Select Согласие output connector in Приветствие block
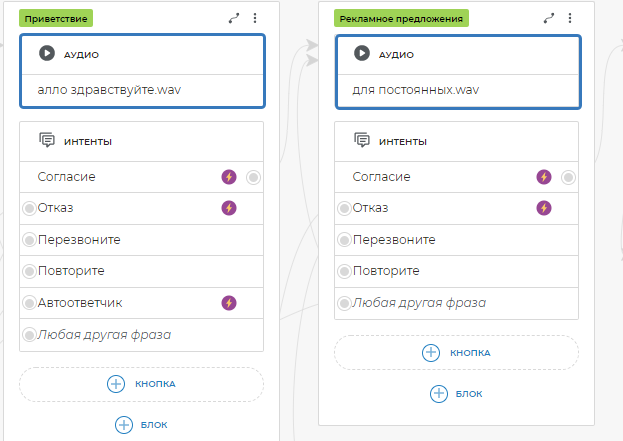Image resolution: width=623 pixels, height=441 pixels. pos(253,177)
